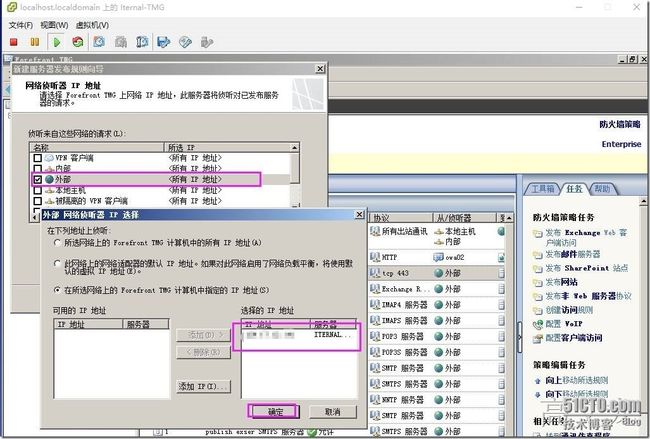Click the 发布邮件服务器 link
This screenshot has width=650, height=439.
coord(573,254)
